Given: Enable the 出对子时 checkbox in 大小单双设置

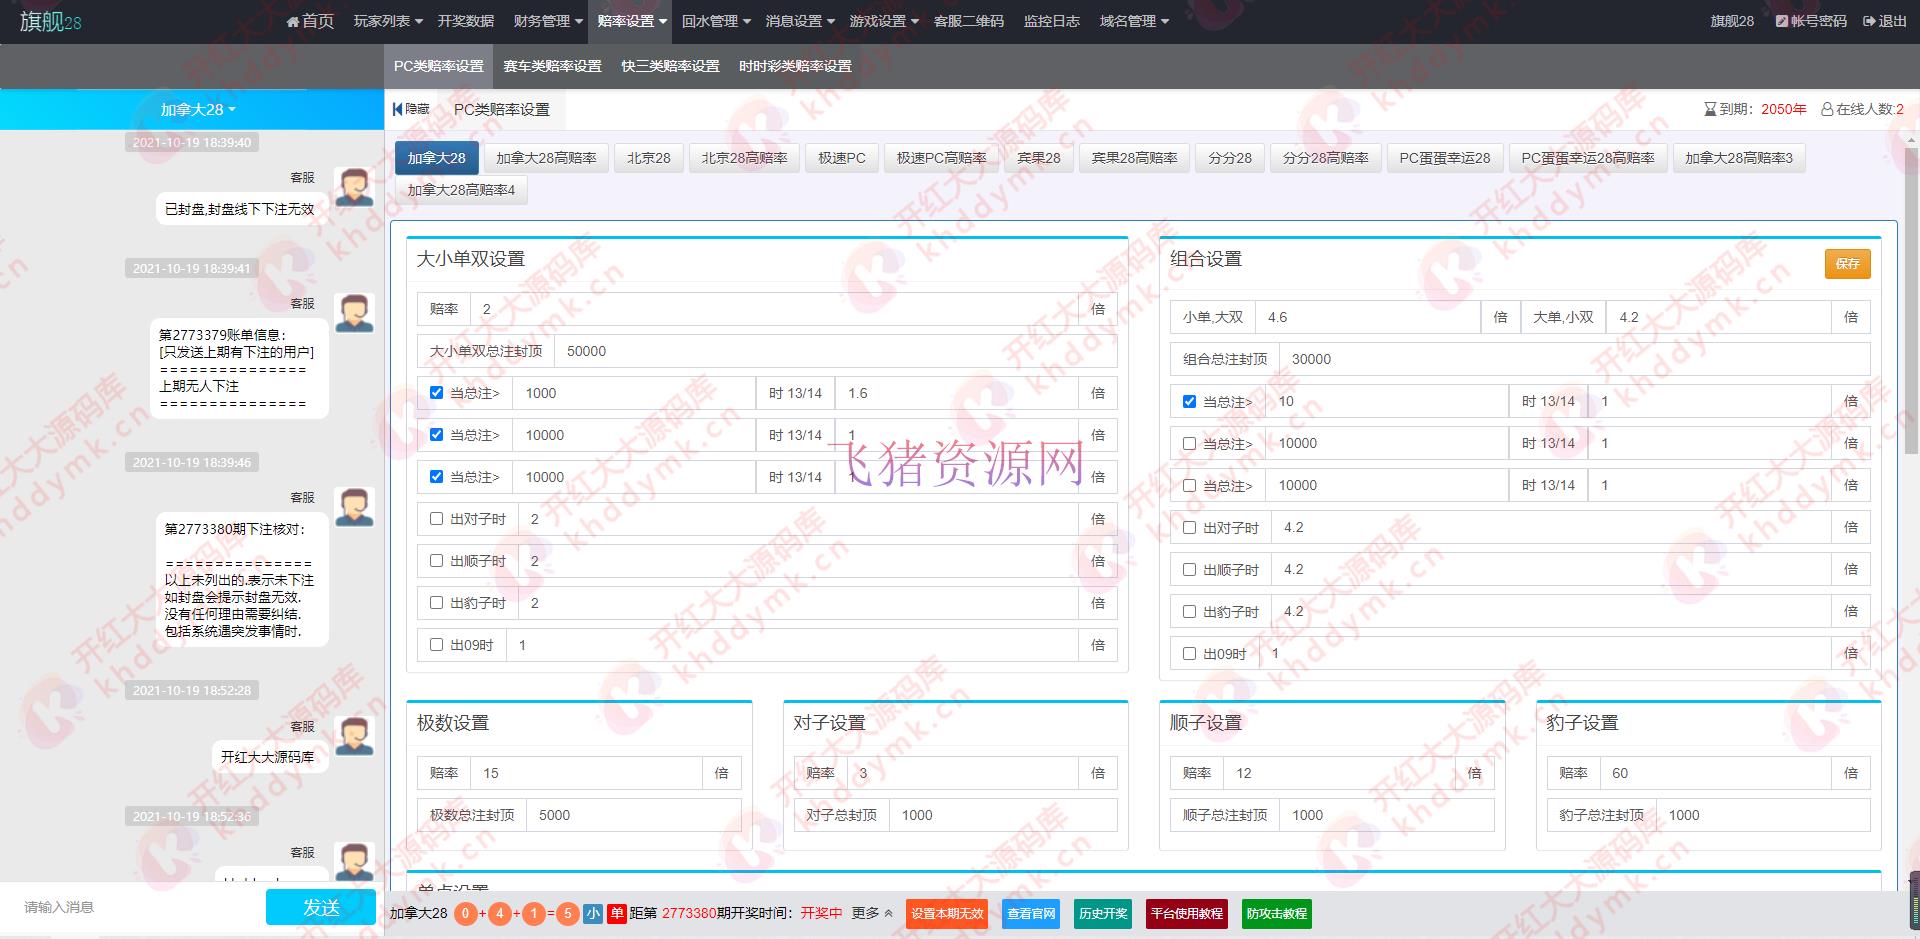Looking at the screenshot, I should point(436,518).
